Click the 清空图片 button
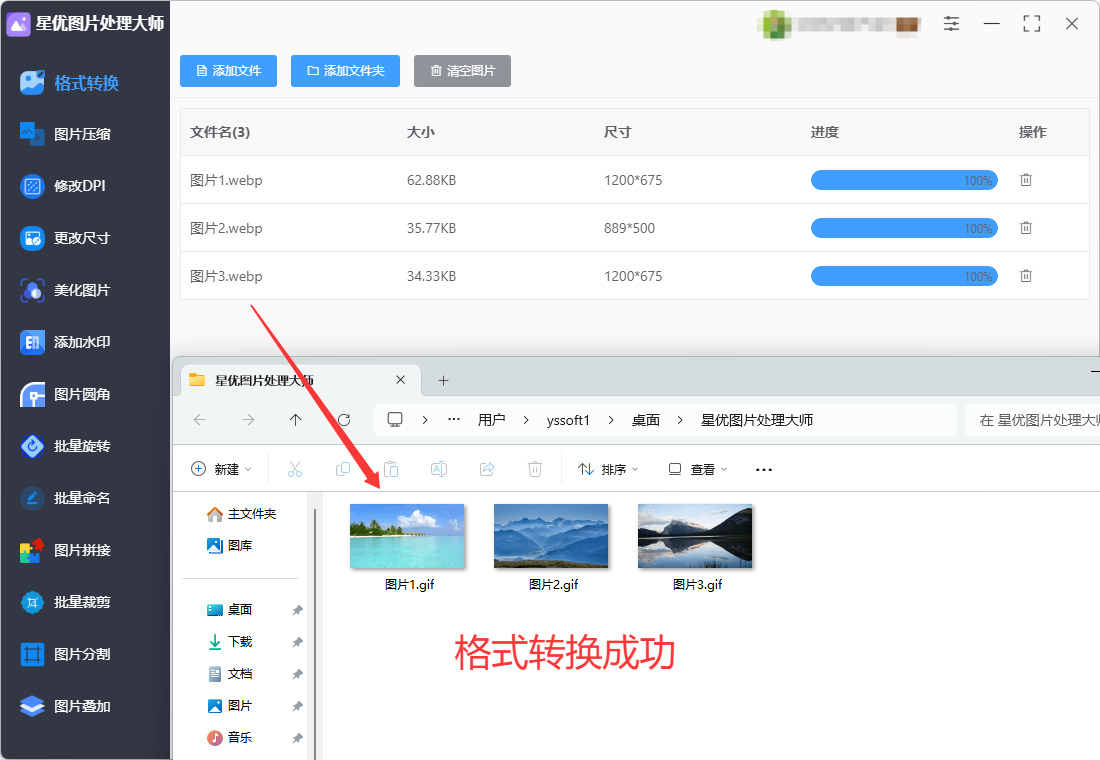 point(462,71)
